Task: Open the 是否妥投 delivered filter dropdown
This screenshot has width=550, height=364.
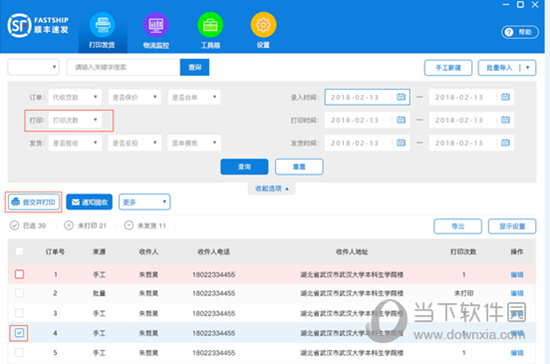Action: click(x=135, y=143)
